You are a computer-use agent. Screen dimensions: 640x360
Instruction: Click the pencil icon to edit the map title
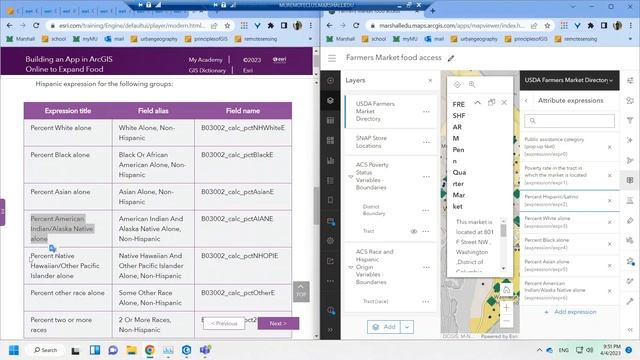451,58
